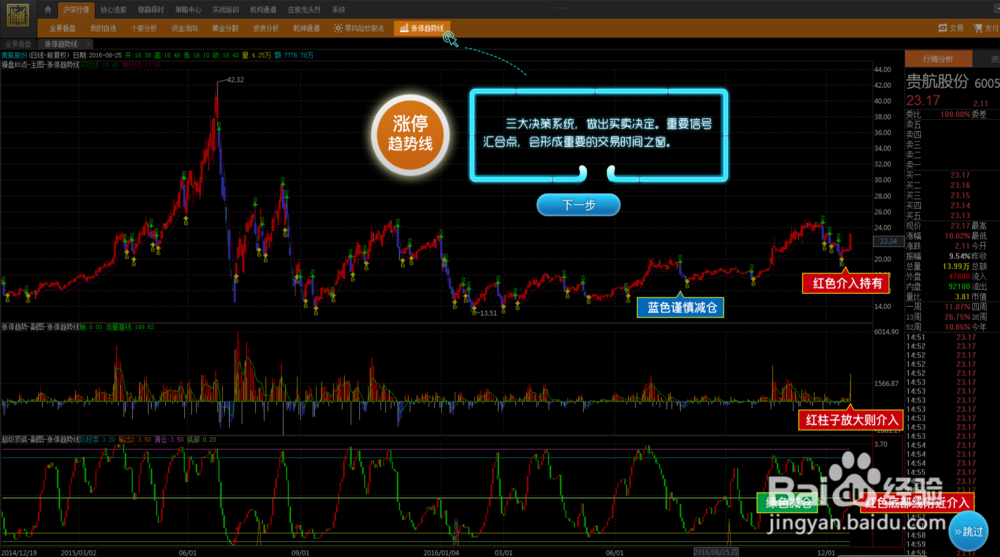Click the 42.32 peak price label
The width and height of the screenshot is (1000, 557).
click(235, 80)
